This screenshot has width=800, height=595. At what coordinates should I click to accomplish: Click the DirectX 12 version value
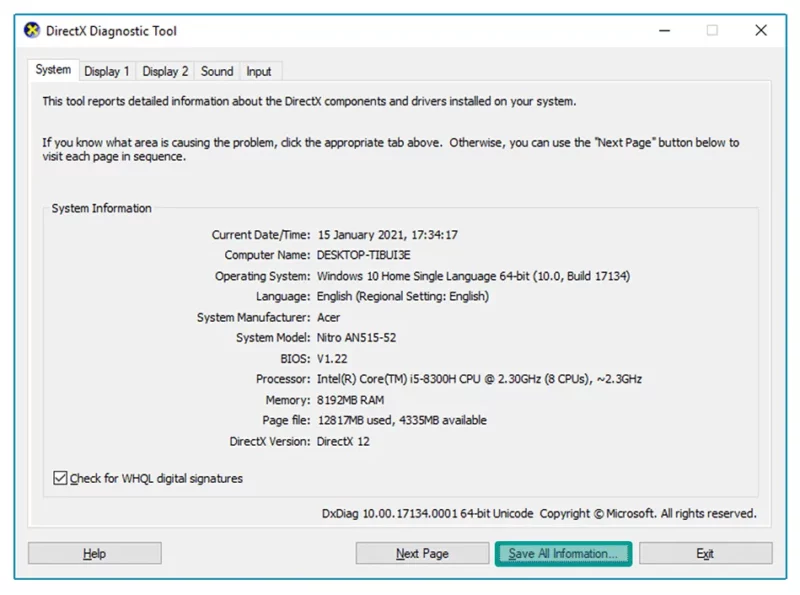point(343,441)
